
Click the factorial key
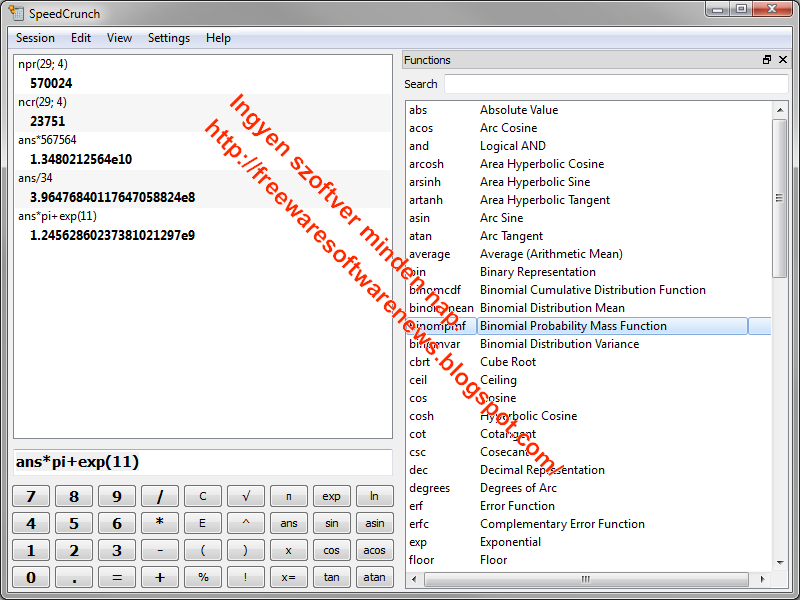(245, 577)
